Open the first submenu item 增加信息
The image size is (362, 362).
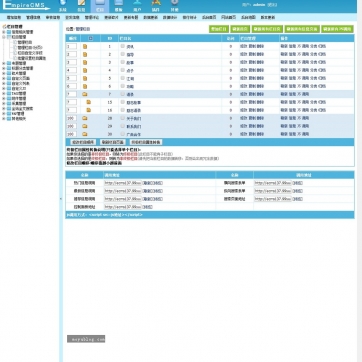[14, 17]
